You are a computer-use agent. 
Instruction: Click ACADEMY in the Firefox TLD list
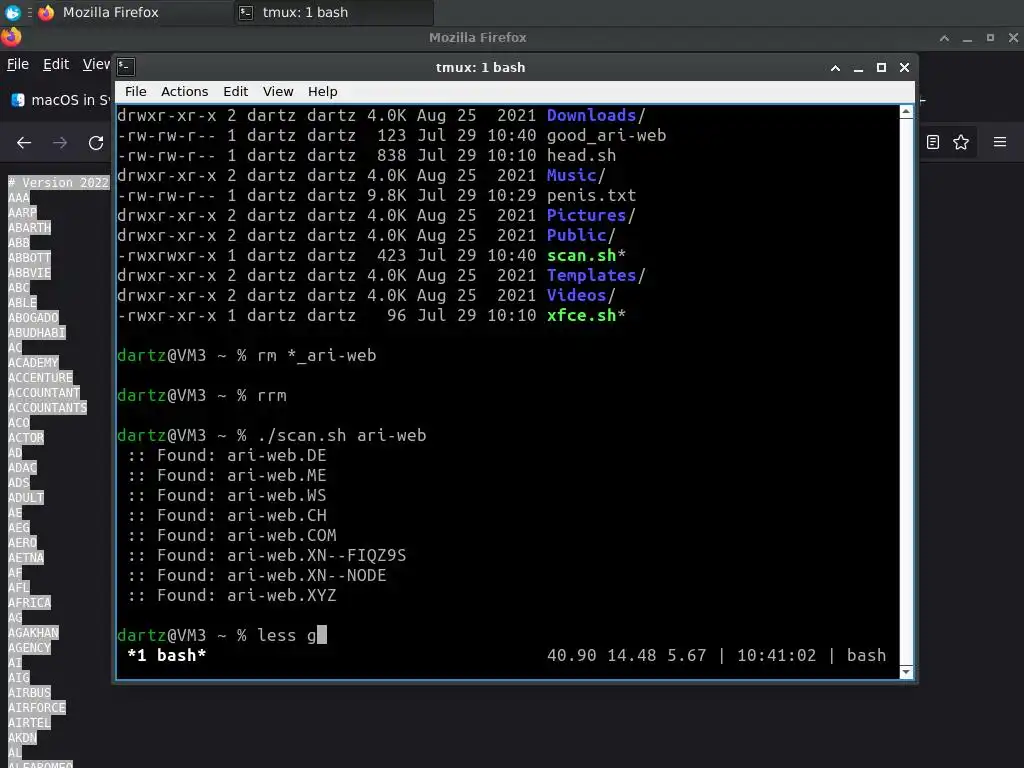[x=33, y=362]
